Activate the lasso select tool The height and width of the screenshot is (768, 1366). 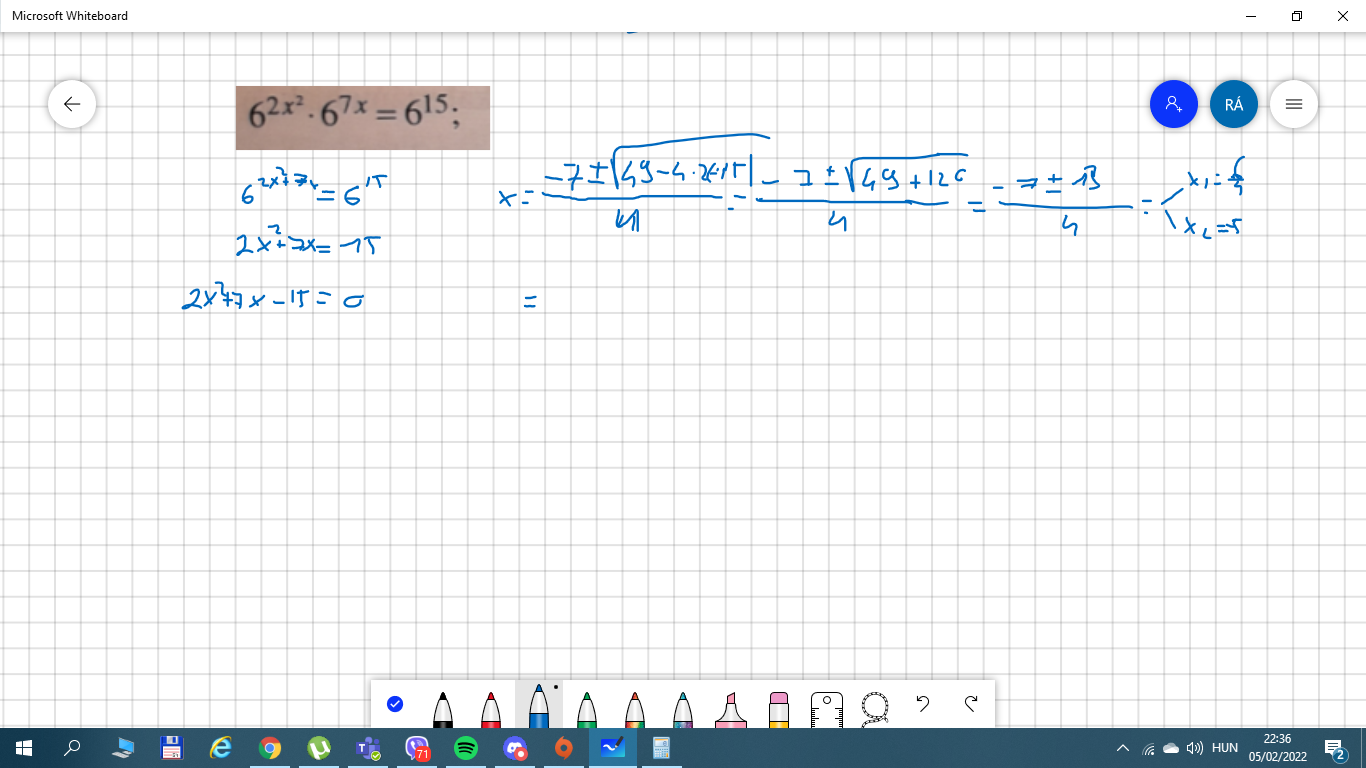click(875, 706)
